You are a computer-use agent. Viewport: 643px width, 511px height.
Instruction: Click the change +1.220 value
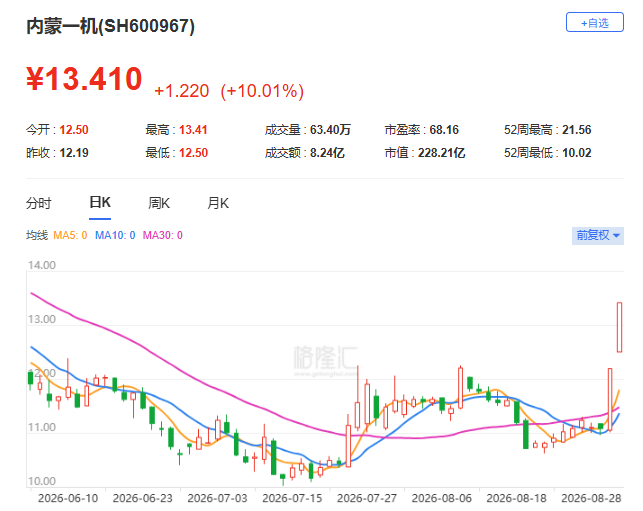tap(182, 91)
